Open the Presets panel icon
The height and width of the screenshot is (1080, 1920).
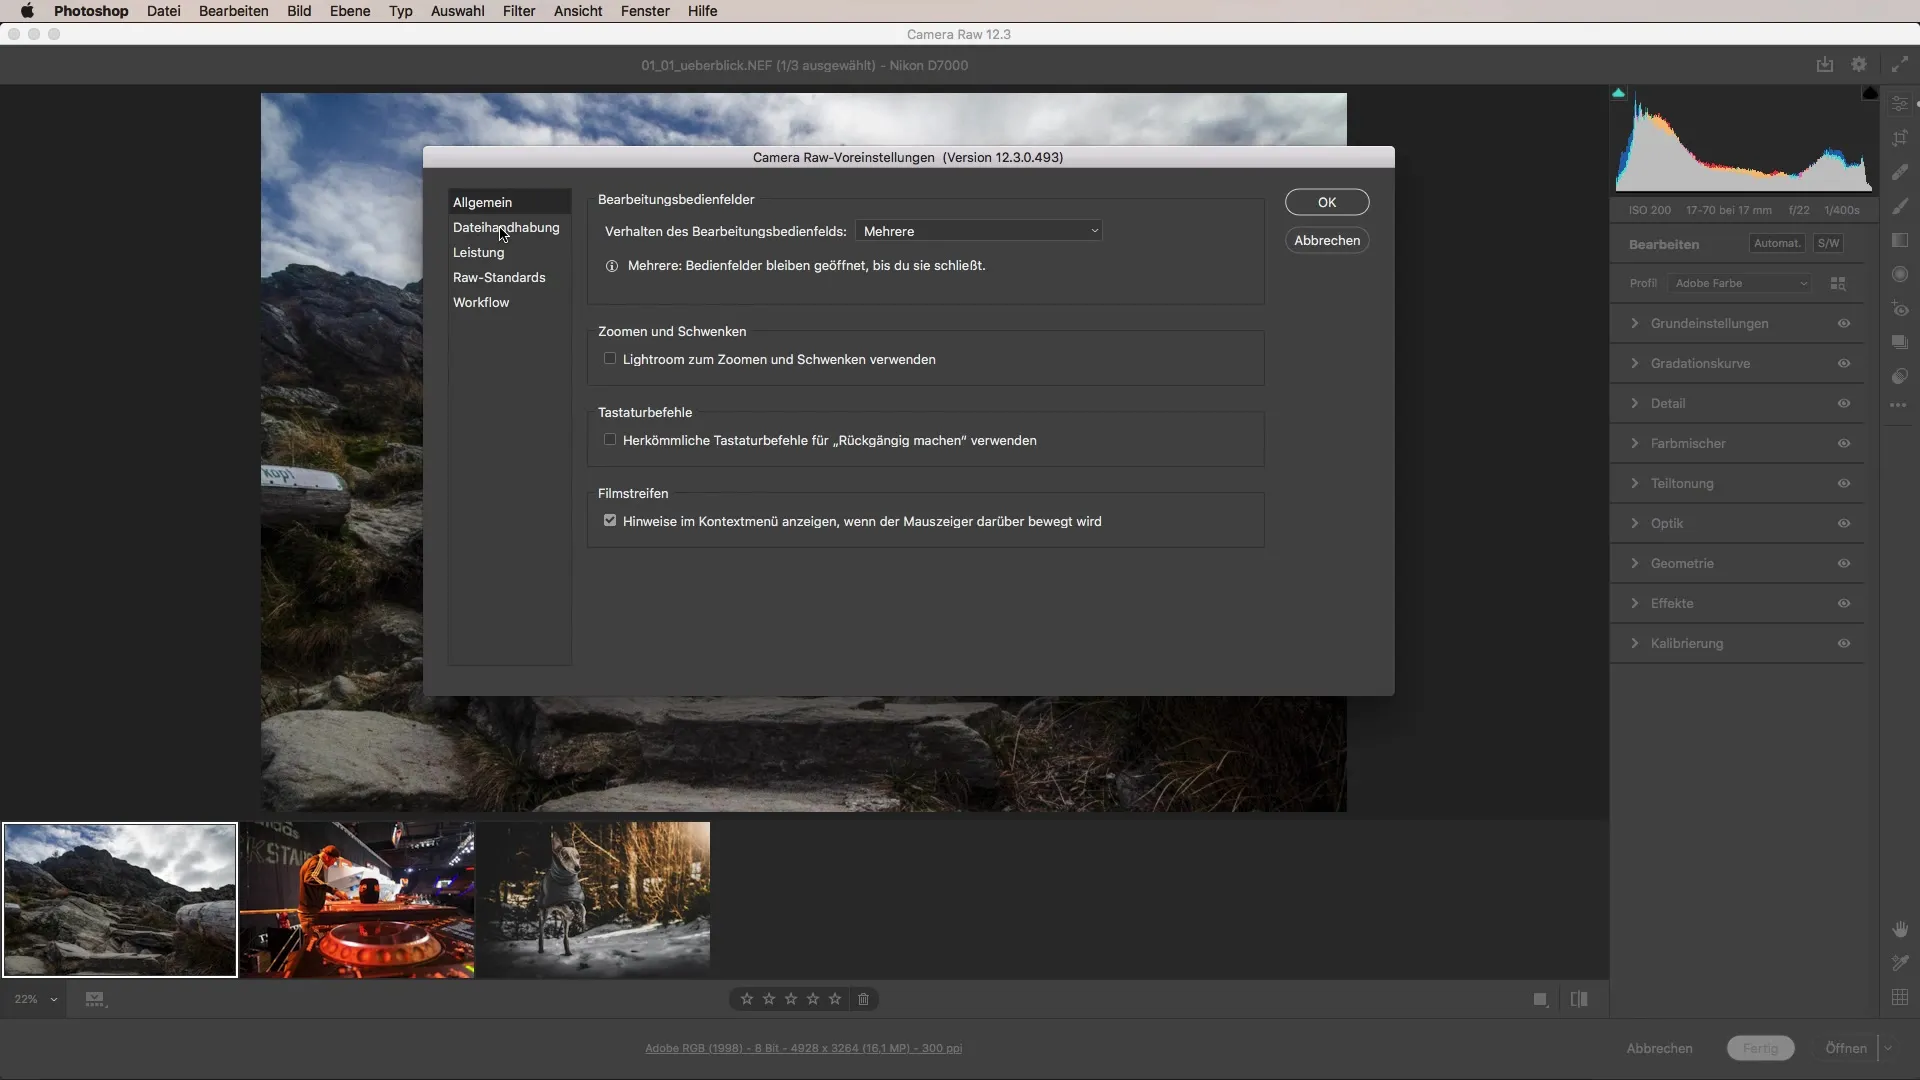click(x=1900, y=376)
